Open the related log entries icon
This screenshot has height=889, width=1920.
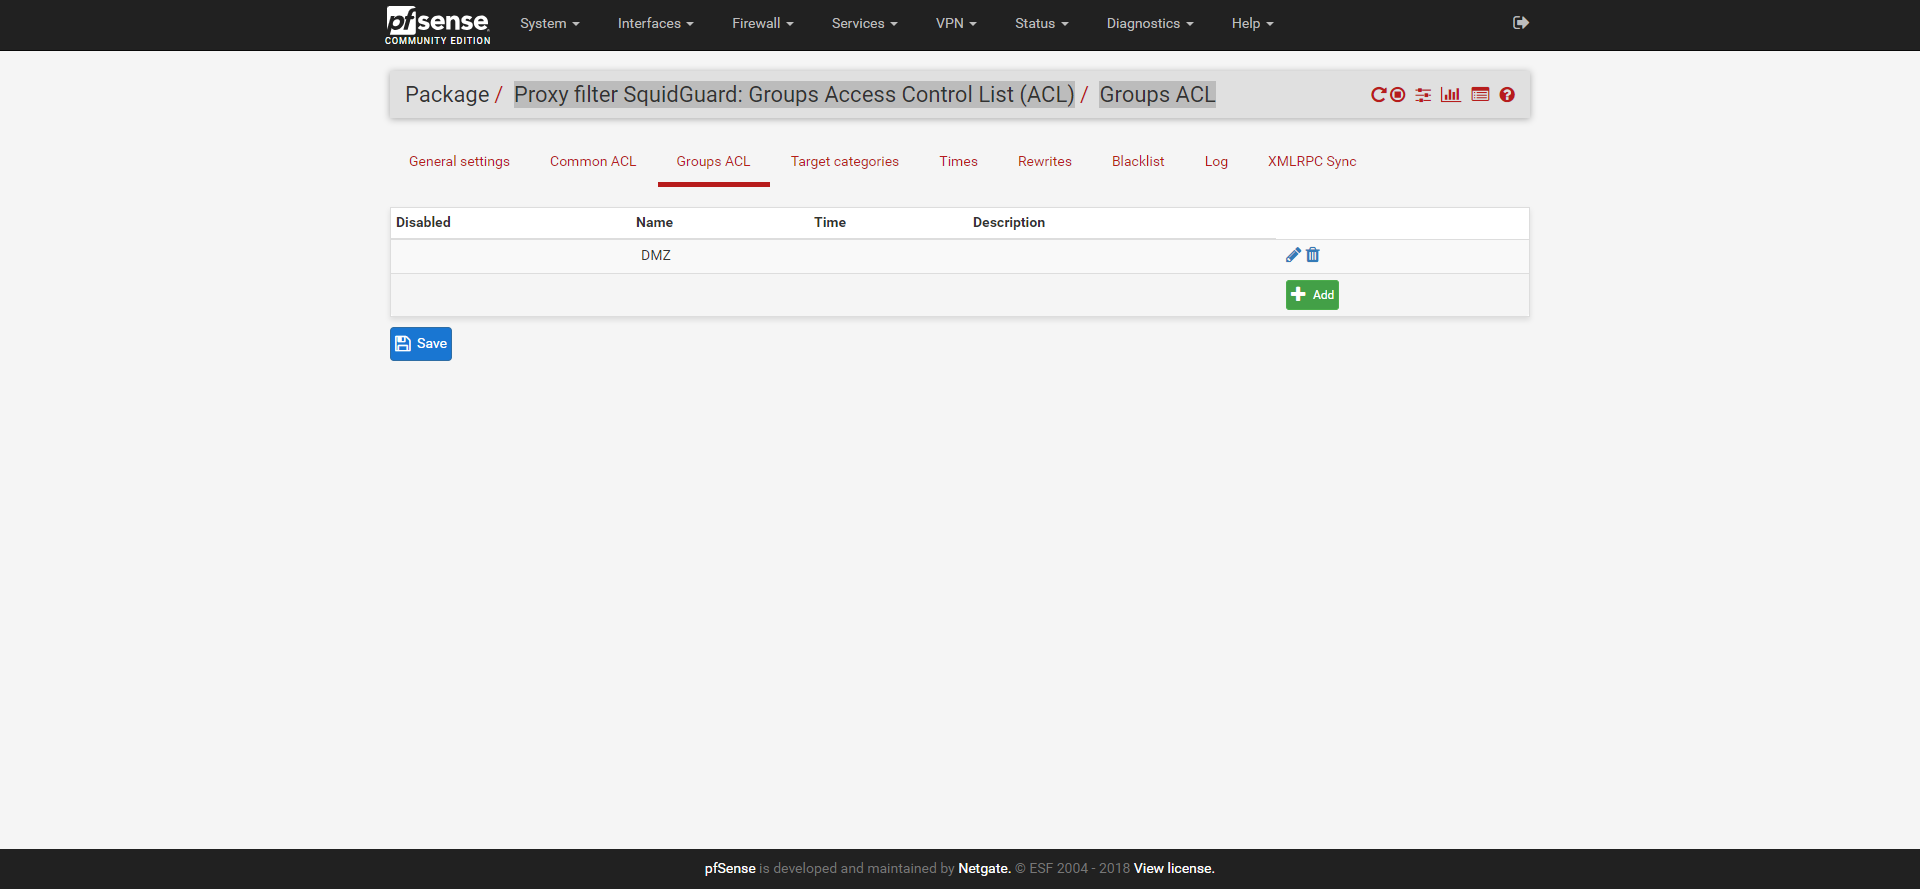(1480, 95)
